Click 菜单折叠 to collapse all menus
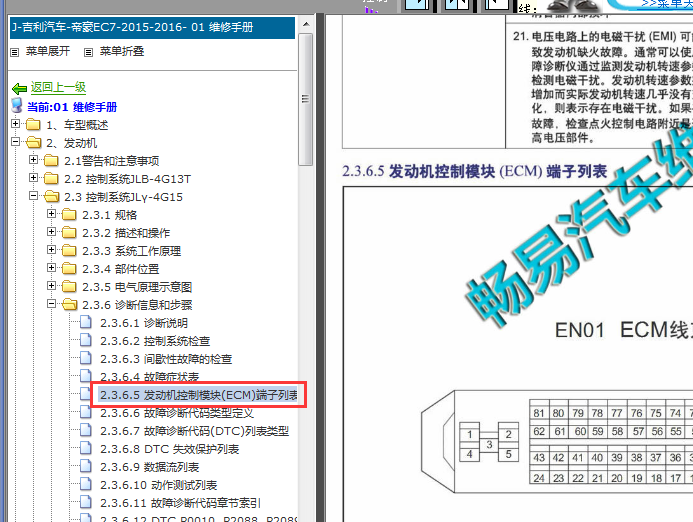Viewport: 693px width, 522px height. (122, 51)
